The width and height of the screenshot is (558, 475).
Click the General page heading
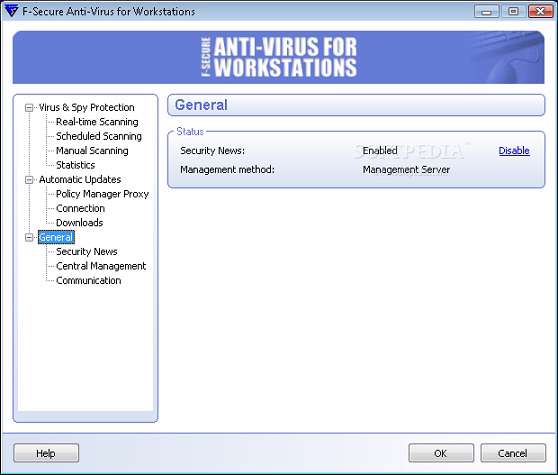pyautogui.click(x=201, y=105)
